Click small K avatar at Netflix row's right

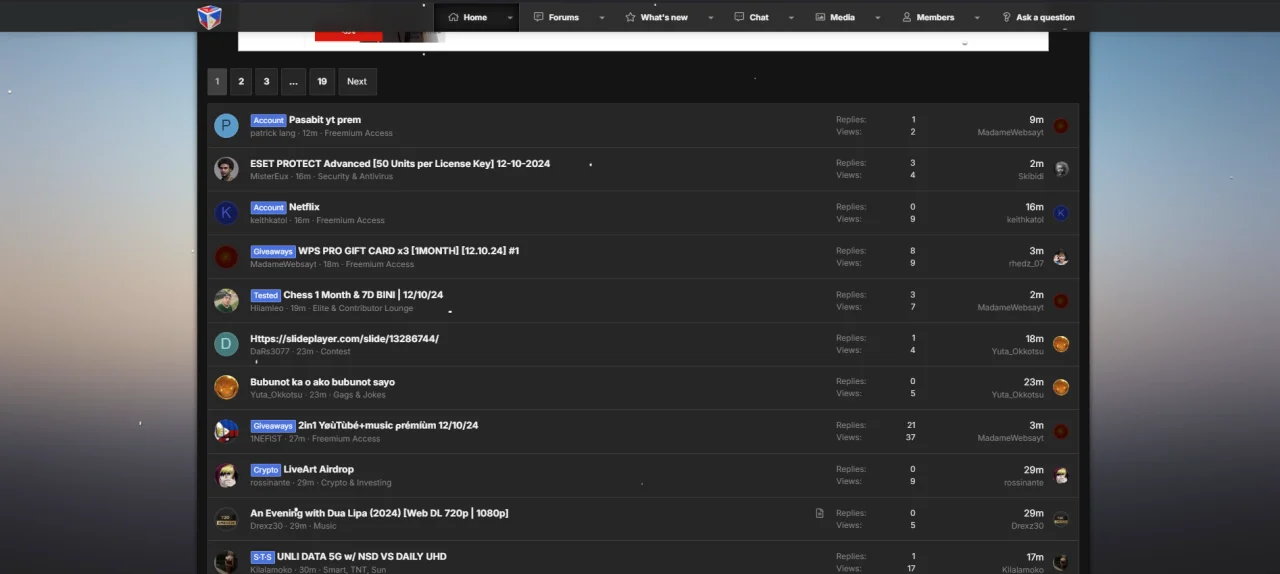click(x=1061, y=213)
